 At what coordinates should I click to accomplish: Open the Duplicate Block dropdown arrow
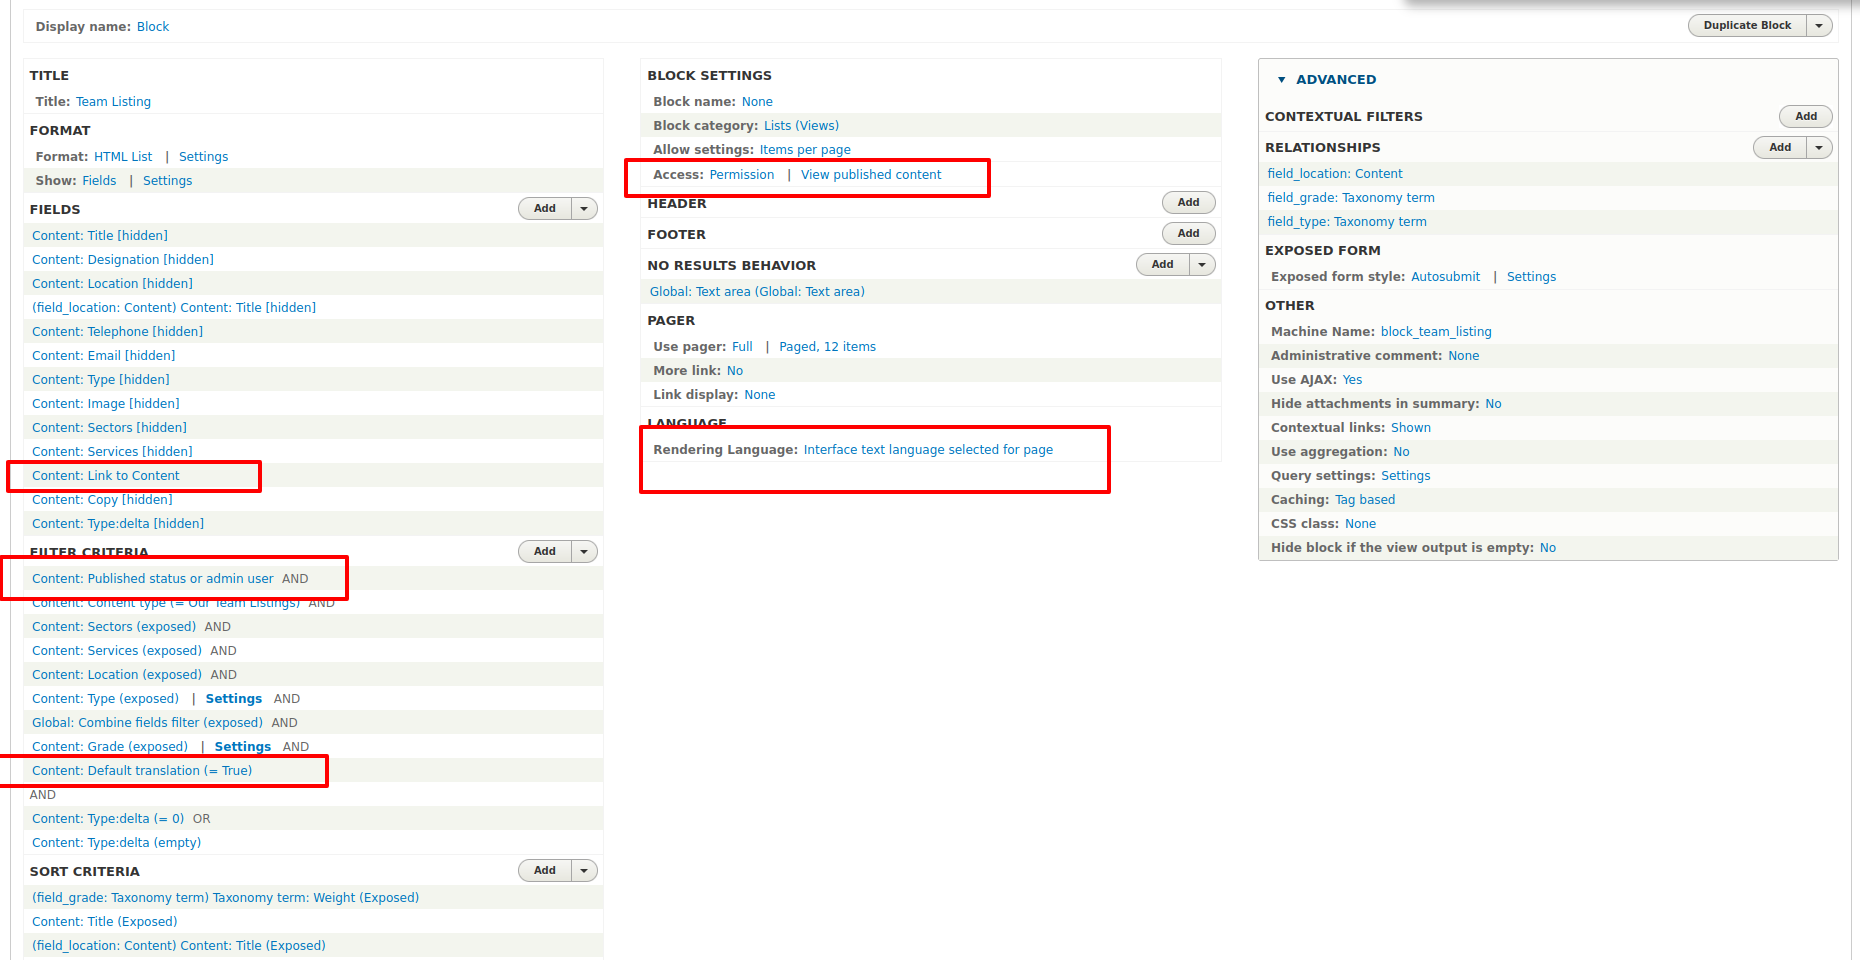pyautogui.click(x=1819, y=25)
